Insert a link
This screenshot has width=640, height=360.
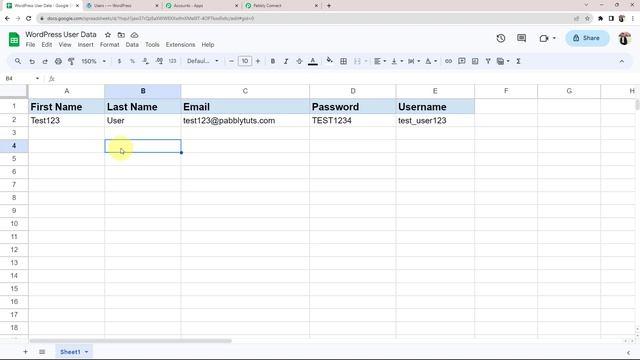click(448, 61)
